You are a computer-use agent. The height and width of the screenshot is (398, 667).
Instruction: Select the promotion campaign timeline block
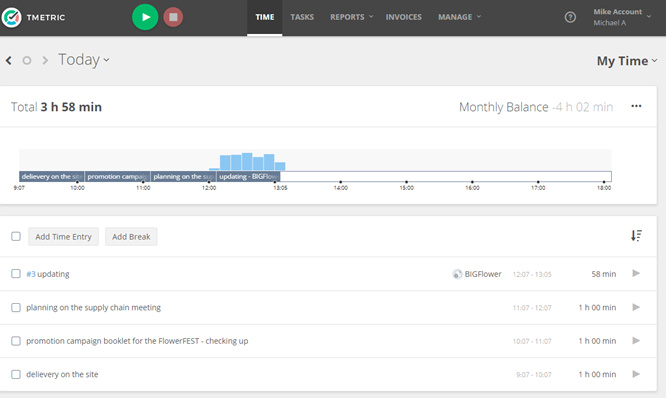tap(117, 176)
